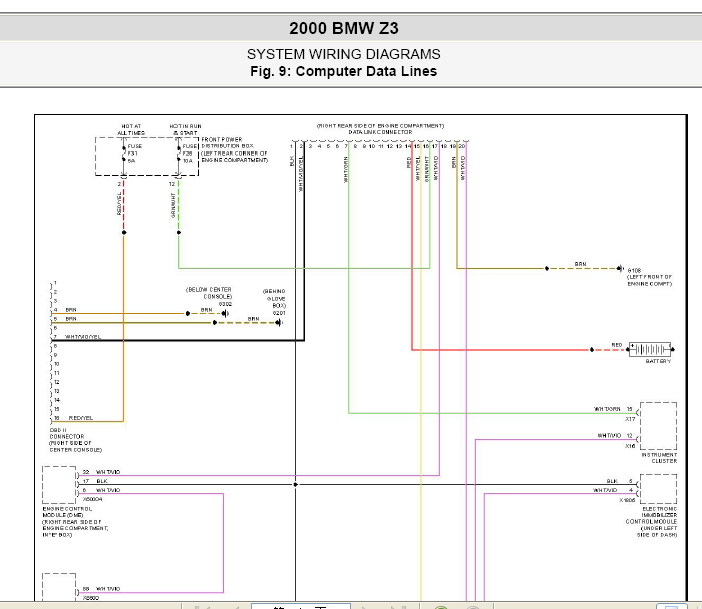Click the G108 ground point label
This screenshot has width=702, height=609.
[634, 270]
